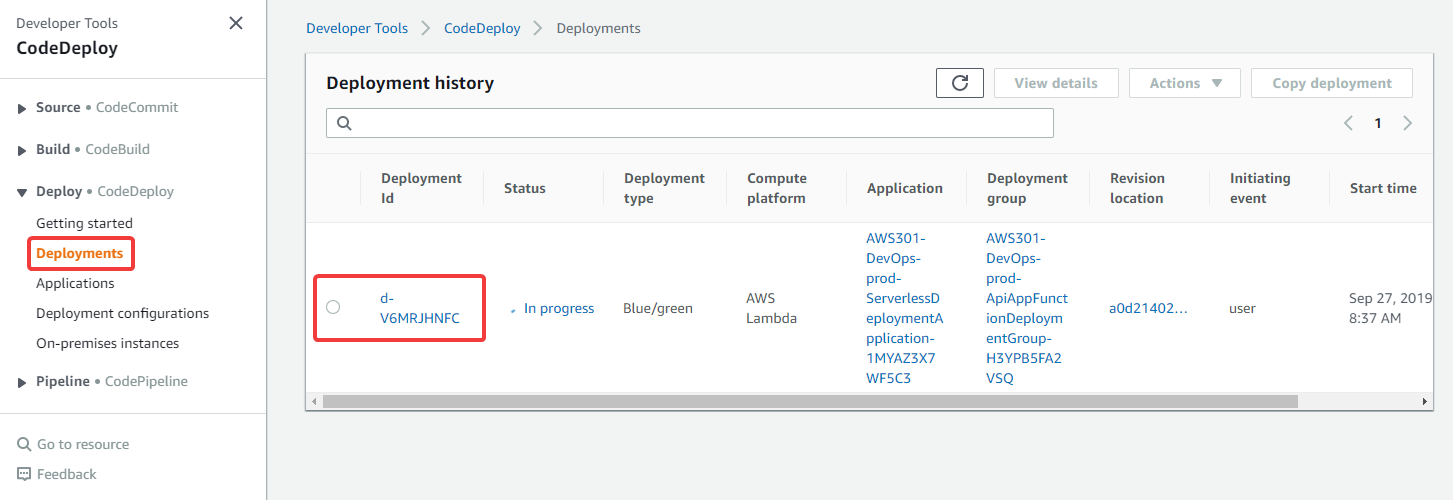Go to previous page arrow
1453x500 pixels.
coord(1348,123)
